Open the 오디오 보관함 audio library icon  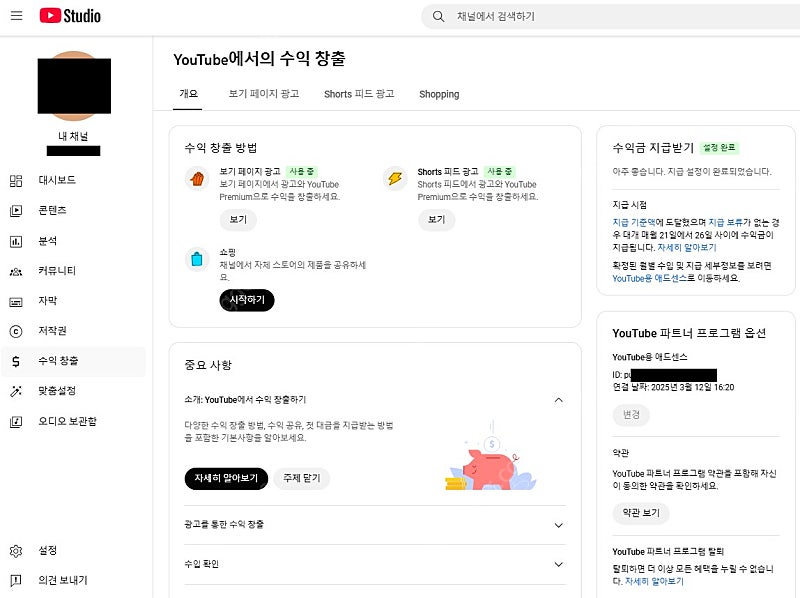(16, 422)
